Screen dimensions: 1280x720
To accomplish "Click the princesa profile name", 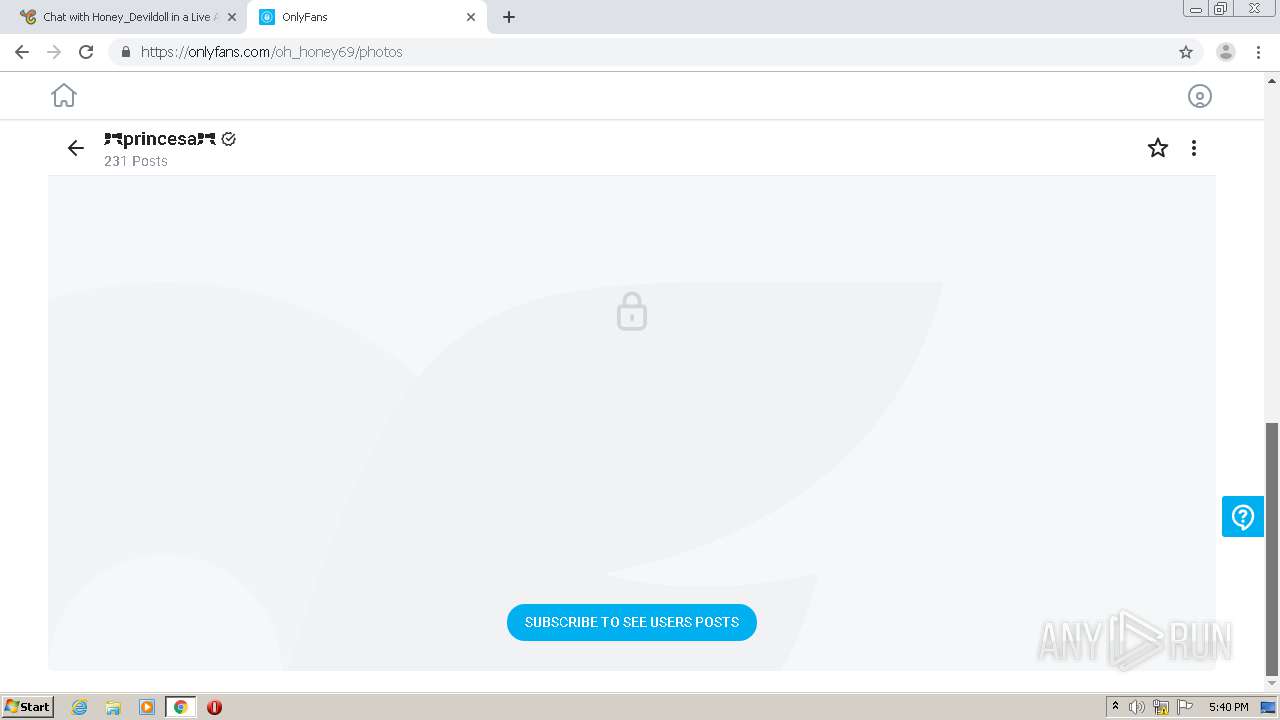I will (x=160, y=139).
